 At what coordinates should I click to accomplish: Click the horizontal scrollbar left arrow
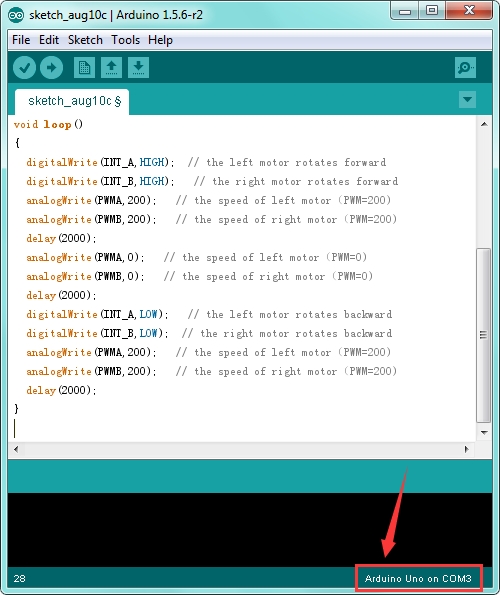(x=16, y=449)
